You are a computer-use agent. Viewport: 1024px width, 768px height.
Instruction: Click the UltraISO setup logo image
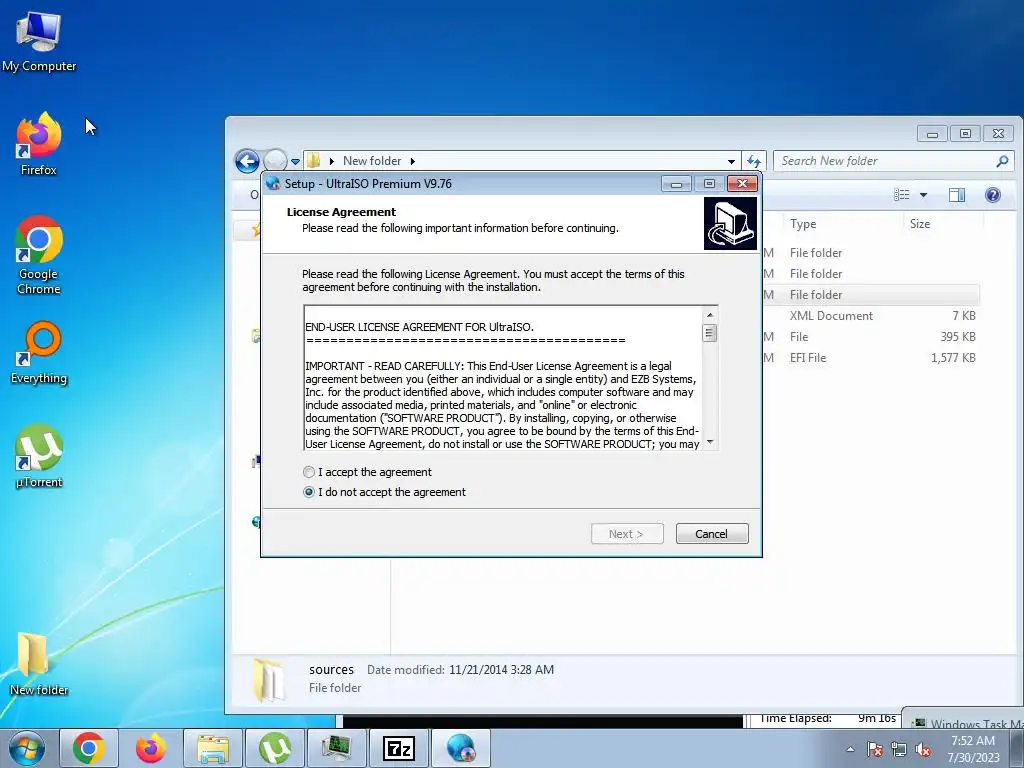pos(730,224)
